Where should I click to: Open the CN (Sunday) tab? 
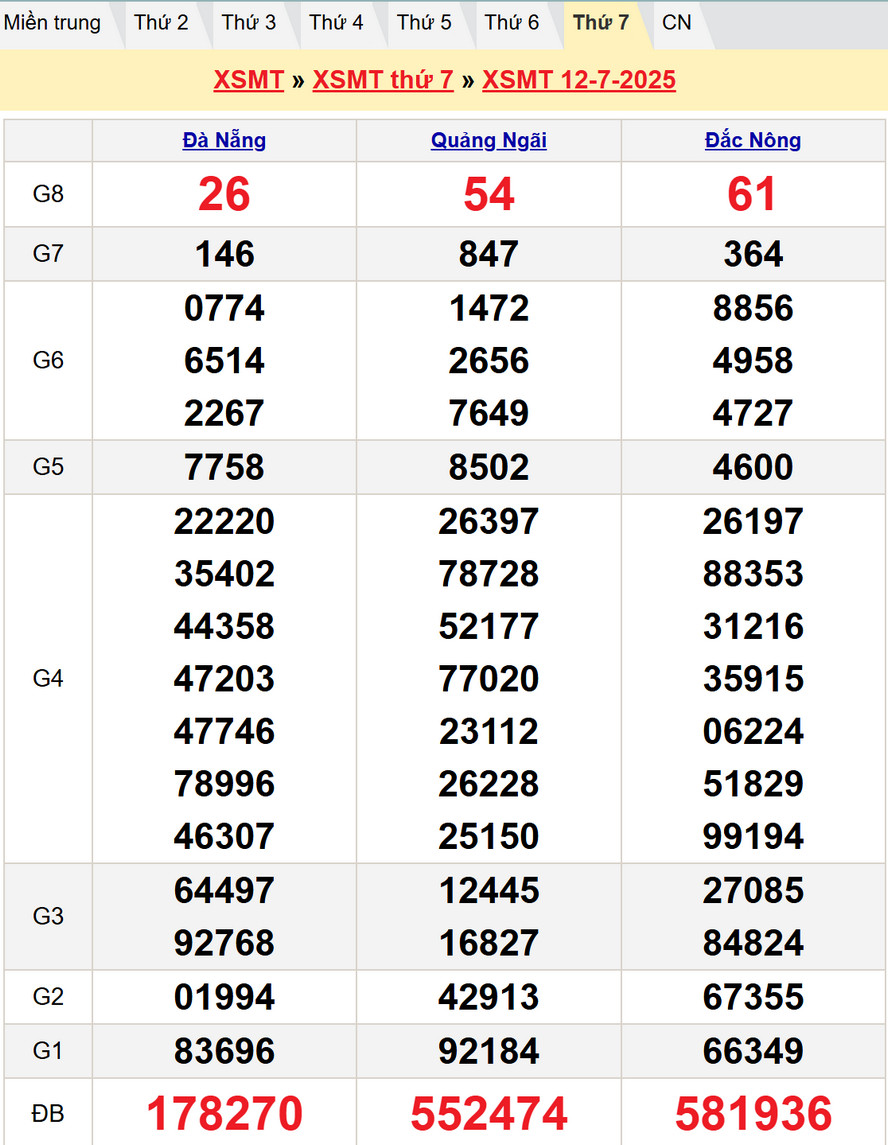(x=677, y=23)
